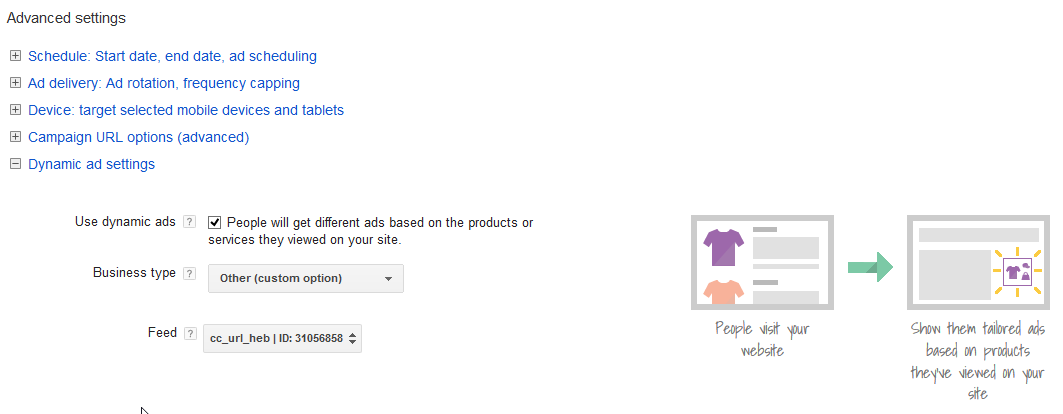Open the Feed selector cc_url_heb
1063x414 pixels.
[x=282, y=339]
